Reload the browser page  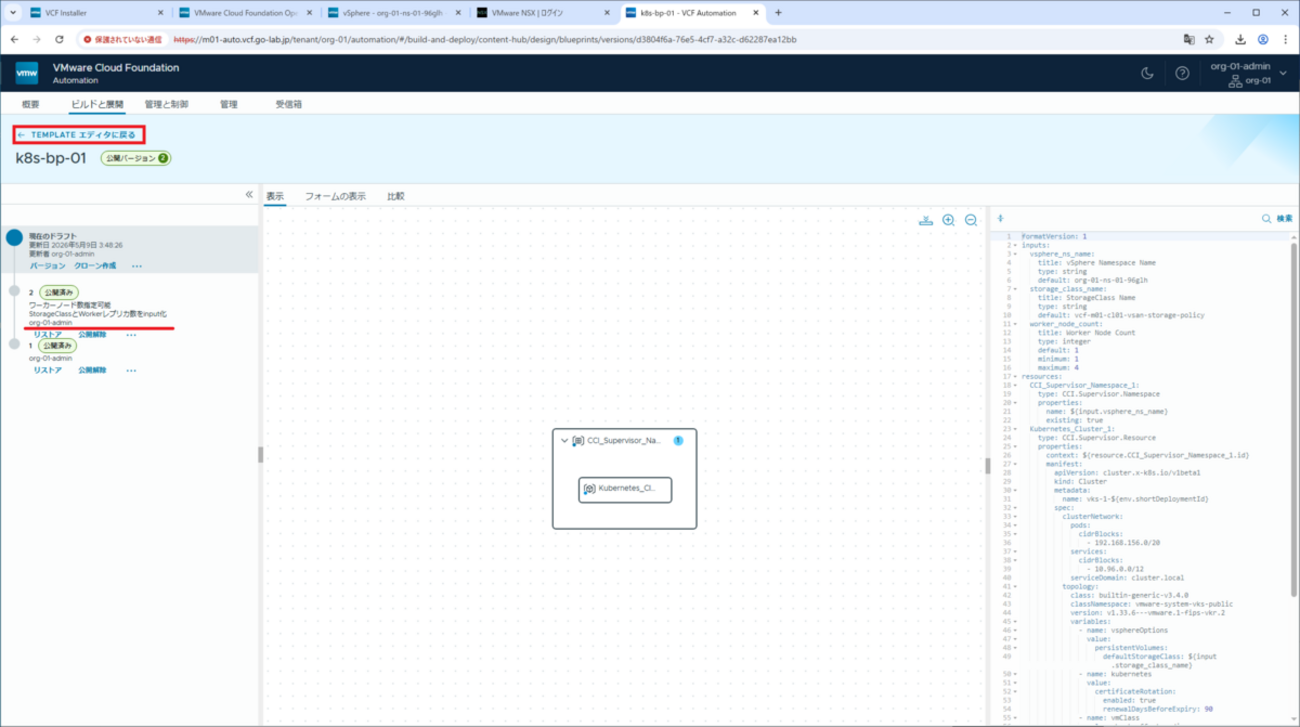[59, 40]
